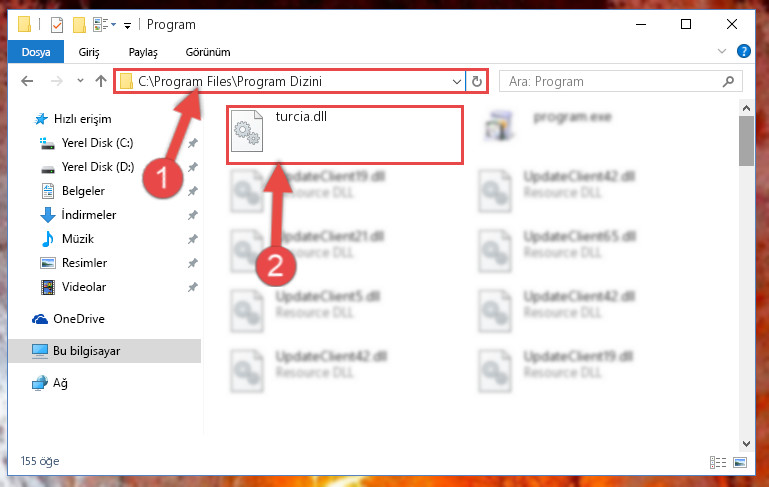769x487 pixels.
Task: Unpin Belgeler from quick access
Action: tap(193, 191)
